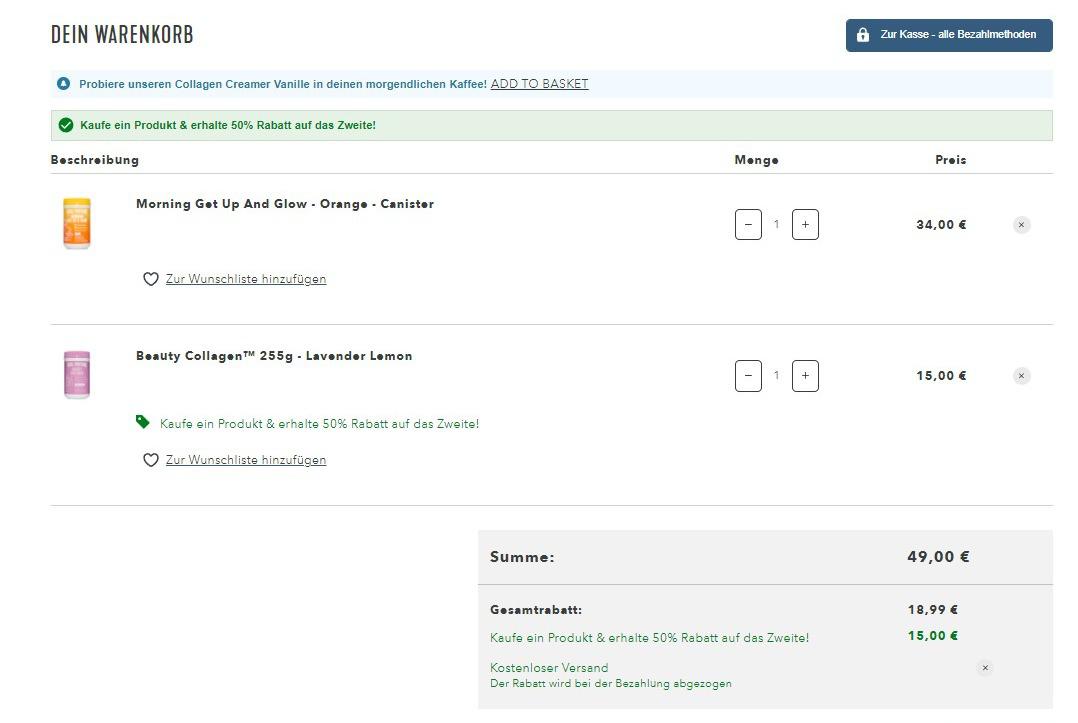Increase quantity of Morning Get Up And Glow
The width and height of the screenshot is (1078, 723).
tap(805, 225)
